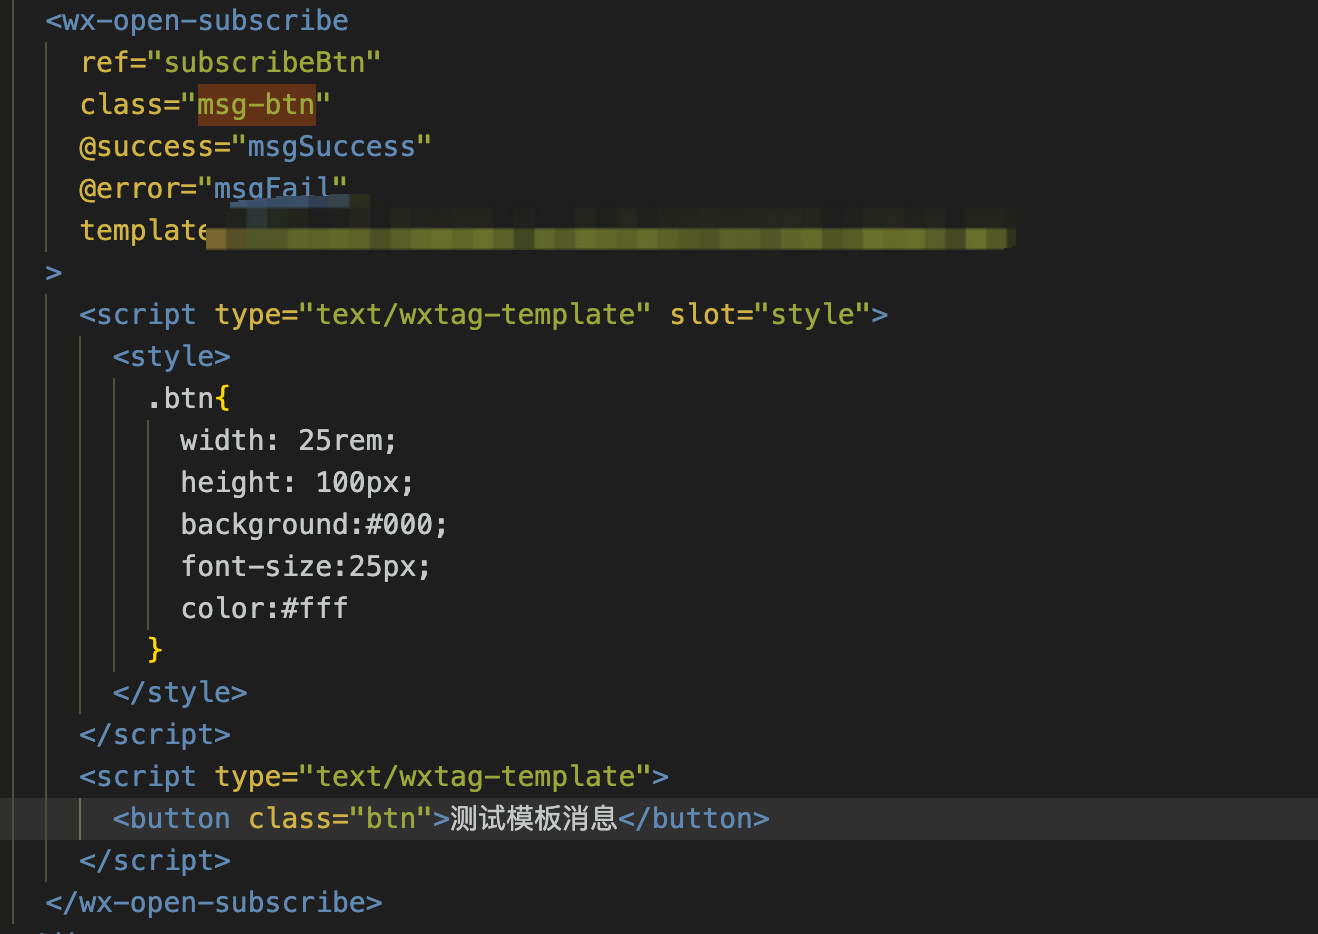Screen dimensions: 1318x934
Task: Click the @error attribute name
Action: click(x=130, y=188)
